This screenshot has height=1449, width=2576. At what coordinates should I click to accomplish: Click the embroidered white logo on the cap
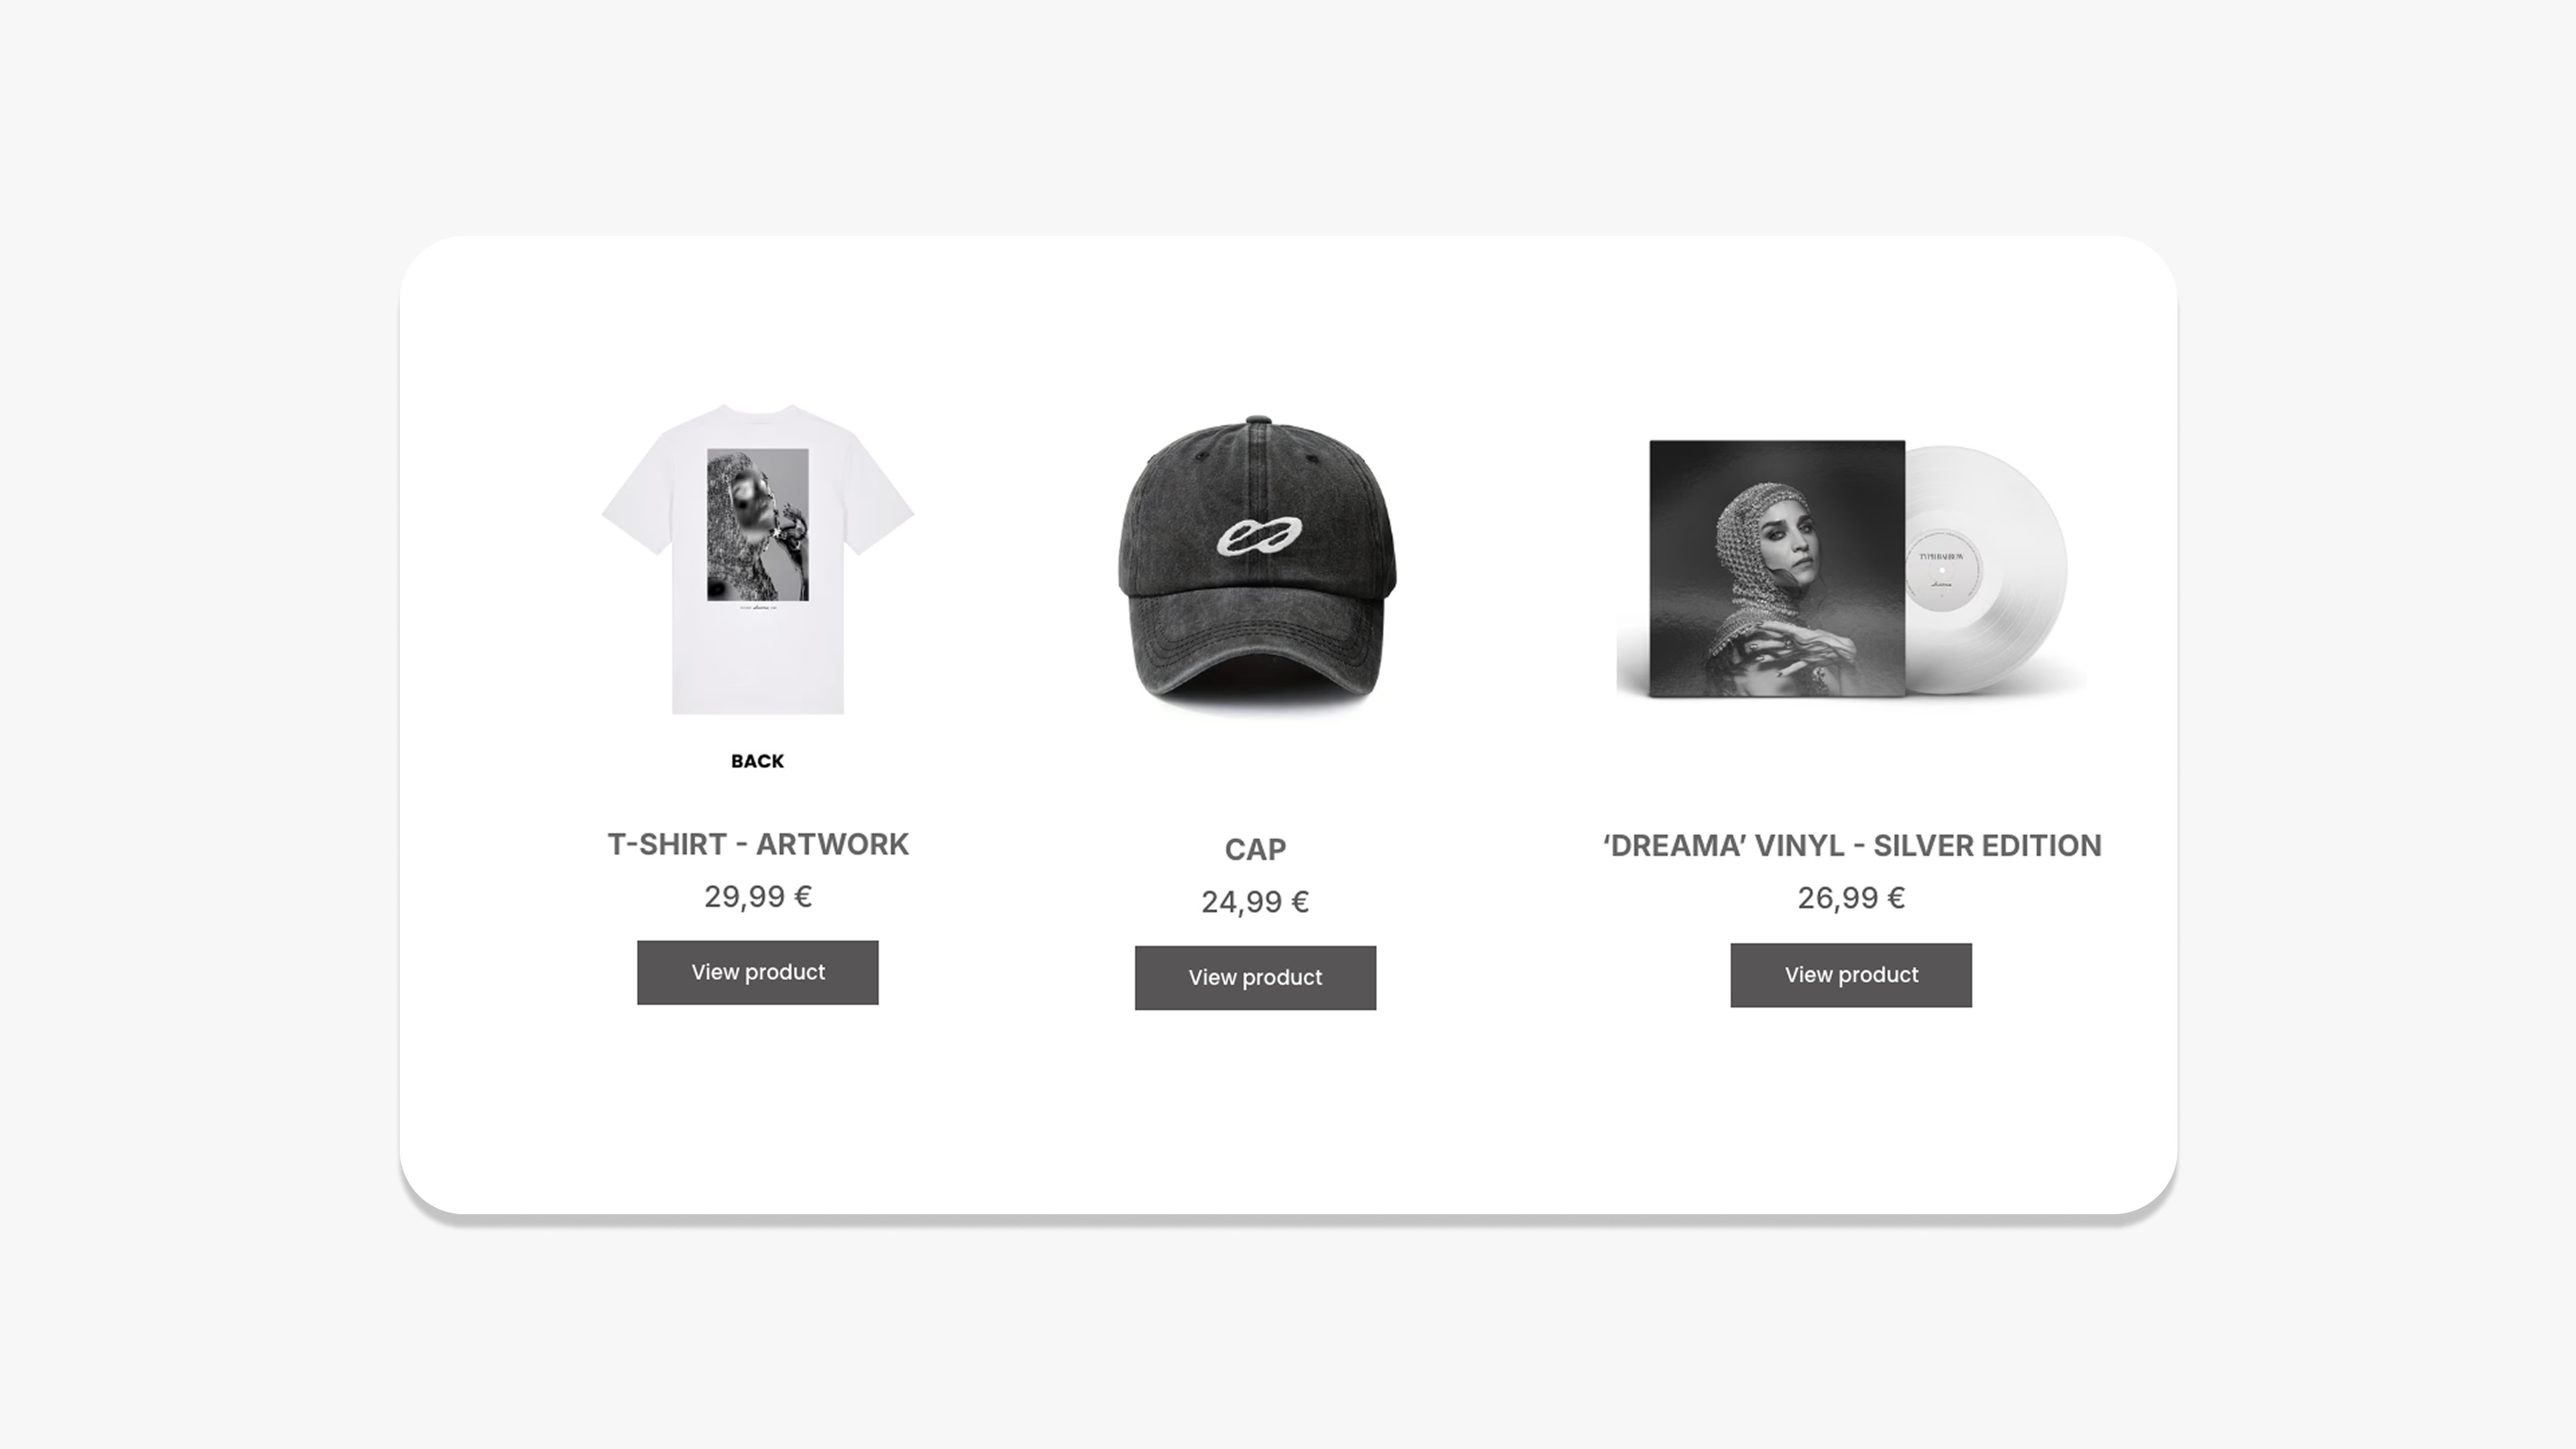coord(1259,536)
